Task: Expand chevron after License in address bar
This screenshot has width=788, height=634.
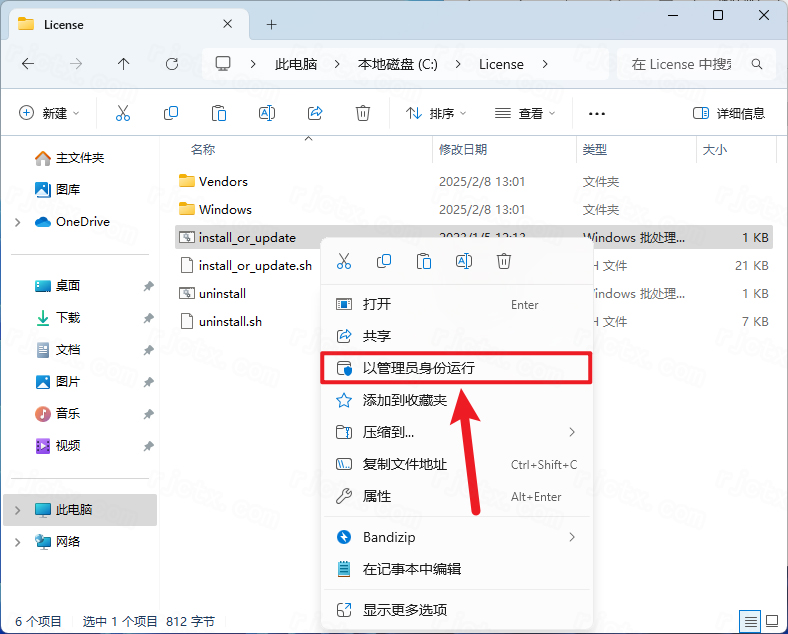Action: pos(545,64)
